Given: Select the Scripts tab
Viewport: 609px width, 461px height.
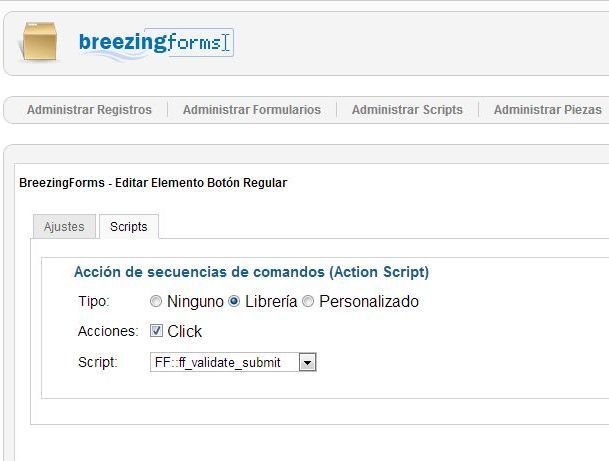Looking at the screenshot, I should click(x=129, y=226).
